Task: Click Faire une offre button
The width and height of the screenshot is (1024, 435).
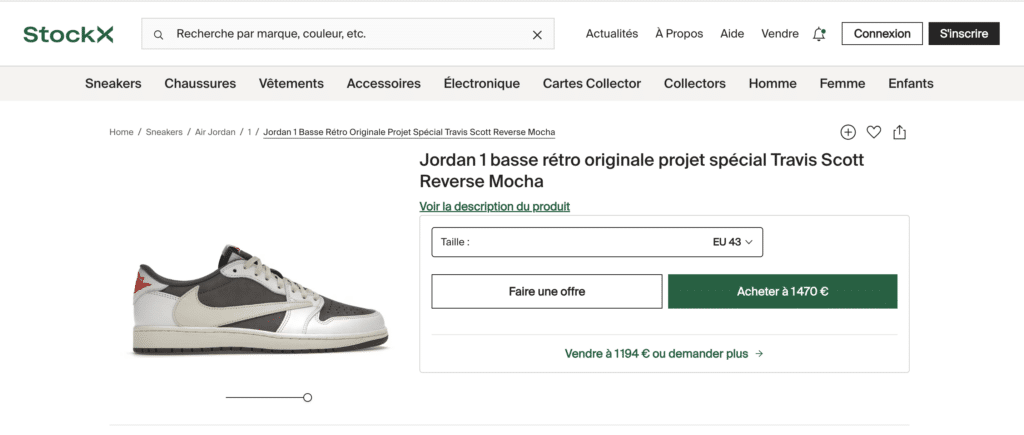Action: pyautogui.click(x=547, y=291)
